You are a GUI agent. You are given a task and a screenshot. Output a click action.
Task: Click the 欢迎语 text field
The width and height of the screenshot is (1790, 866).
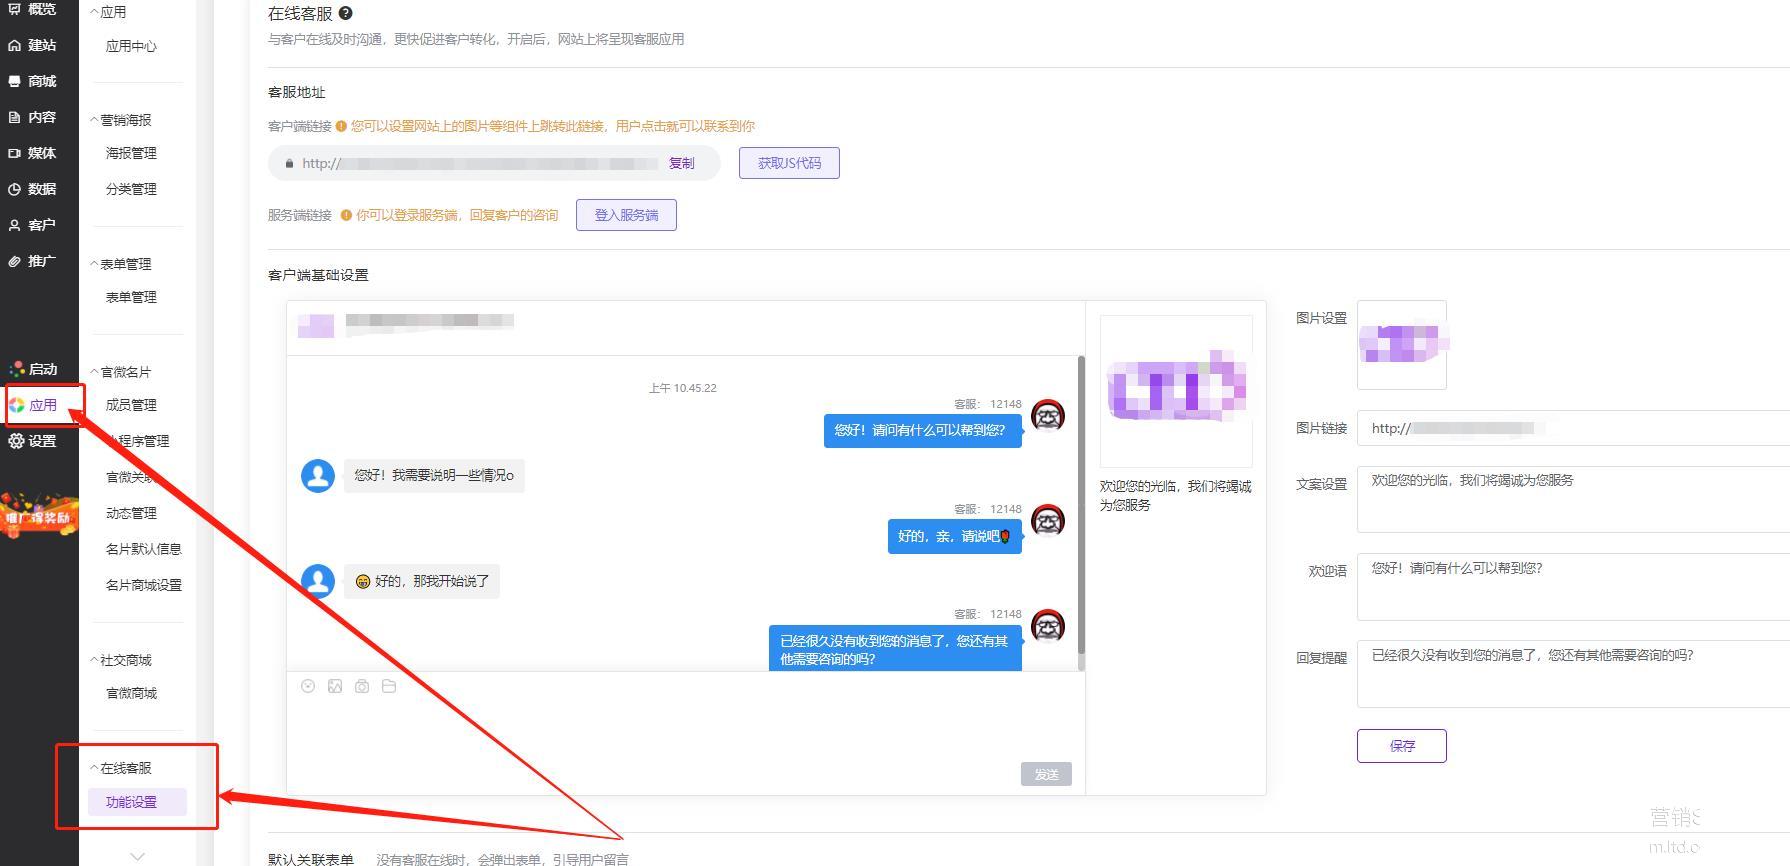1572,586
